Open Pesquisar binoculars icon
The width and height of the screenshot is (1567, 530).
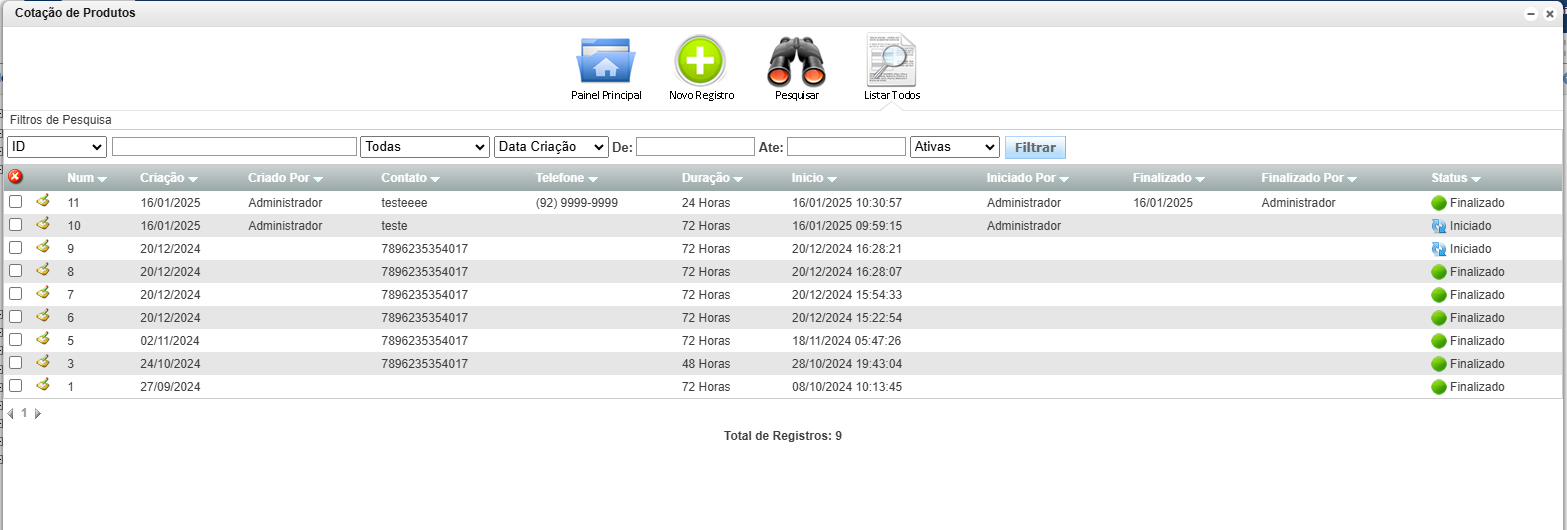(796, 62)
